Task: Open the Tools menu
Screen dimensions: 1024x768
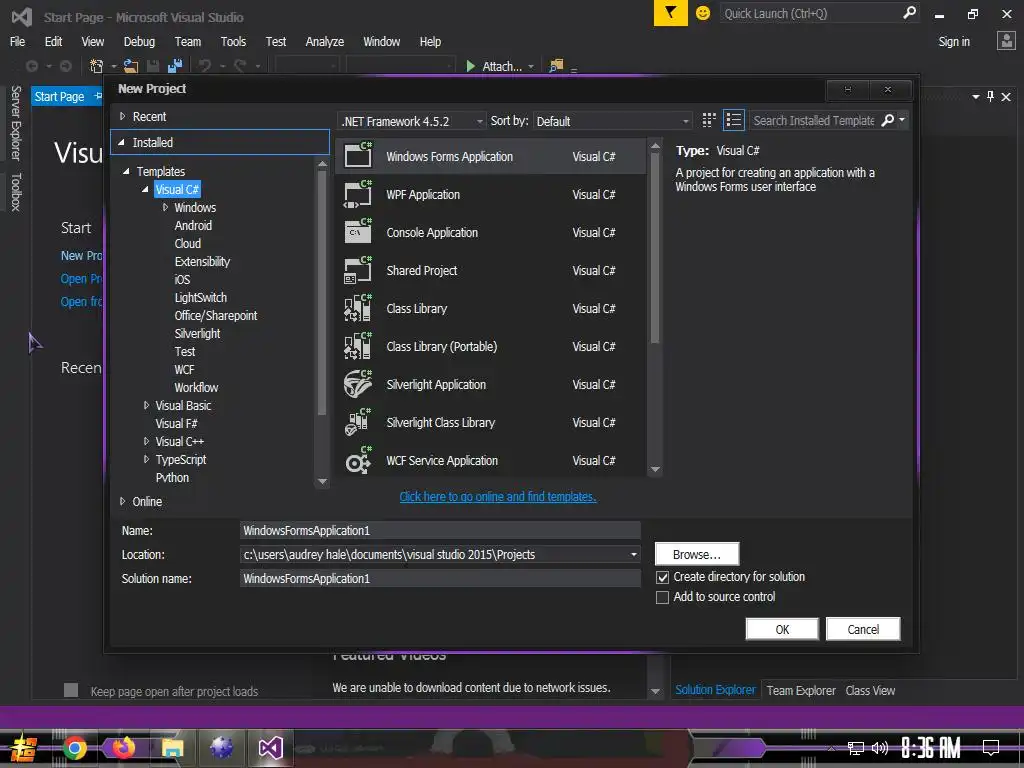Action: click(x=233, y=41)
